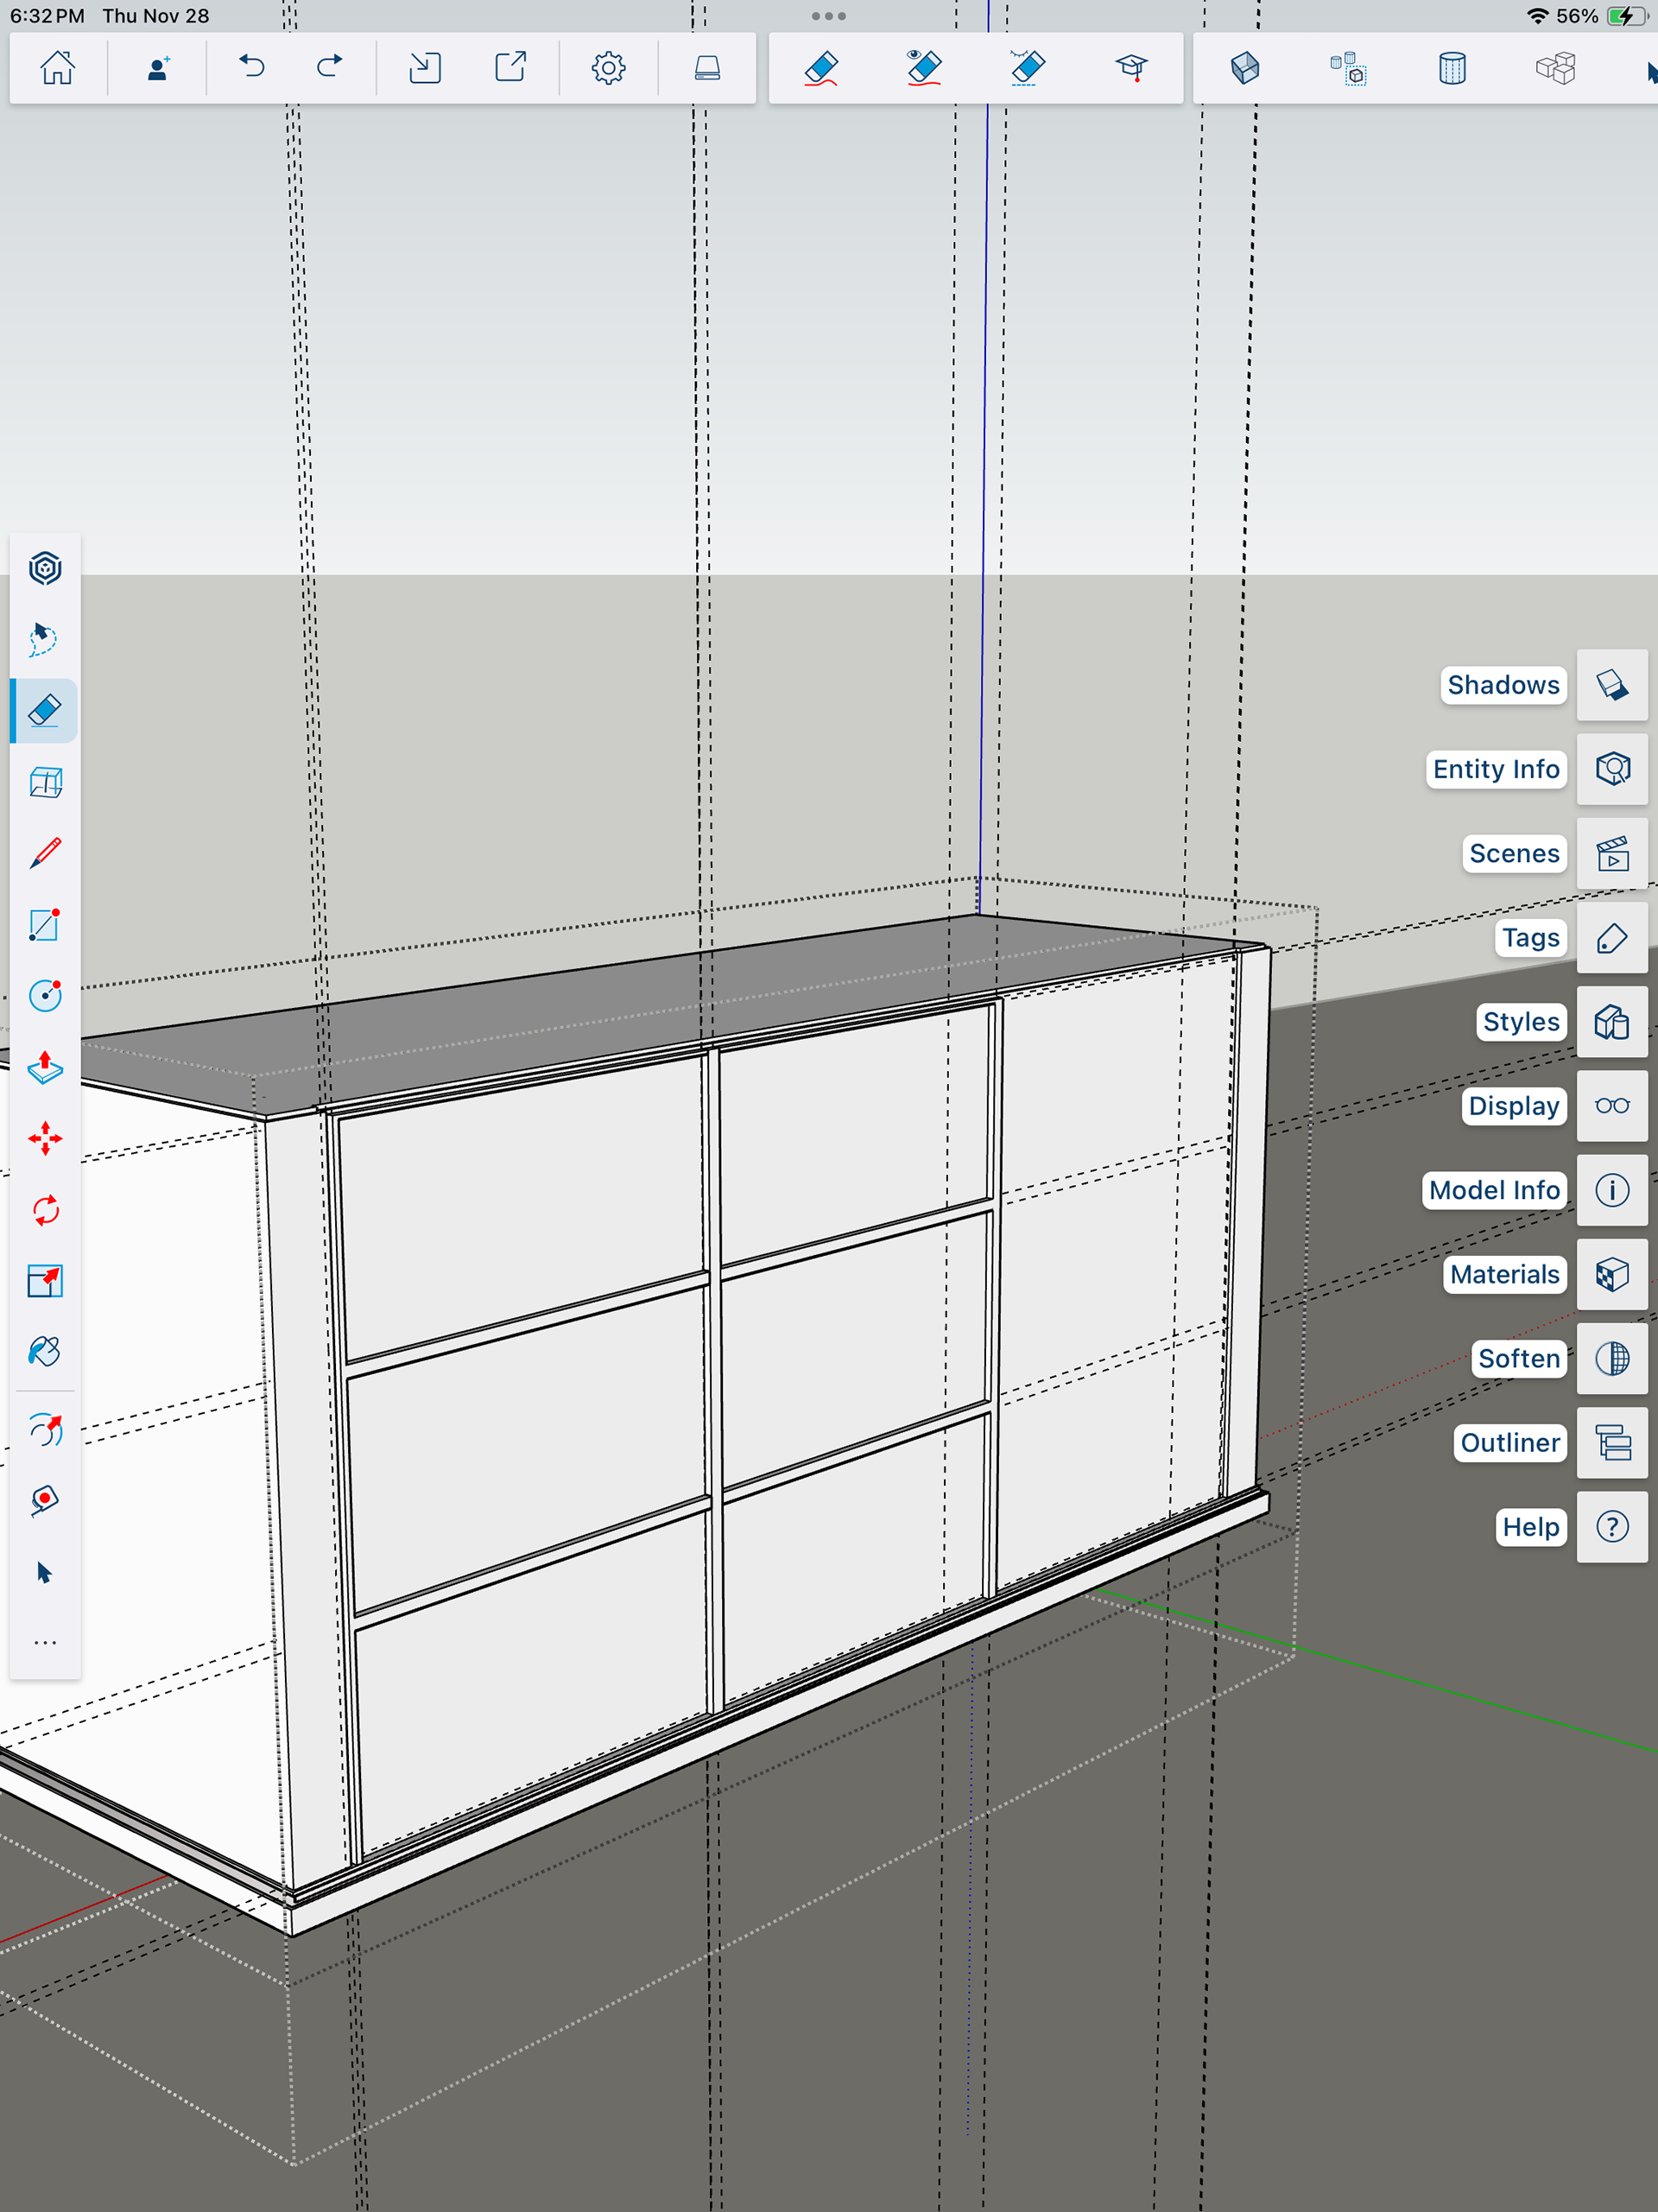The image size is (1658, 2212).
Task: Toggle the Soften eraser mode
Action: 1027,68
